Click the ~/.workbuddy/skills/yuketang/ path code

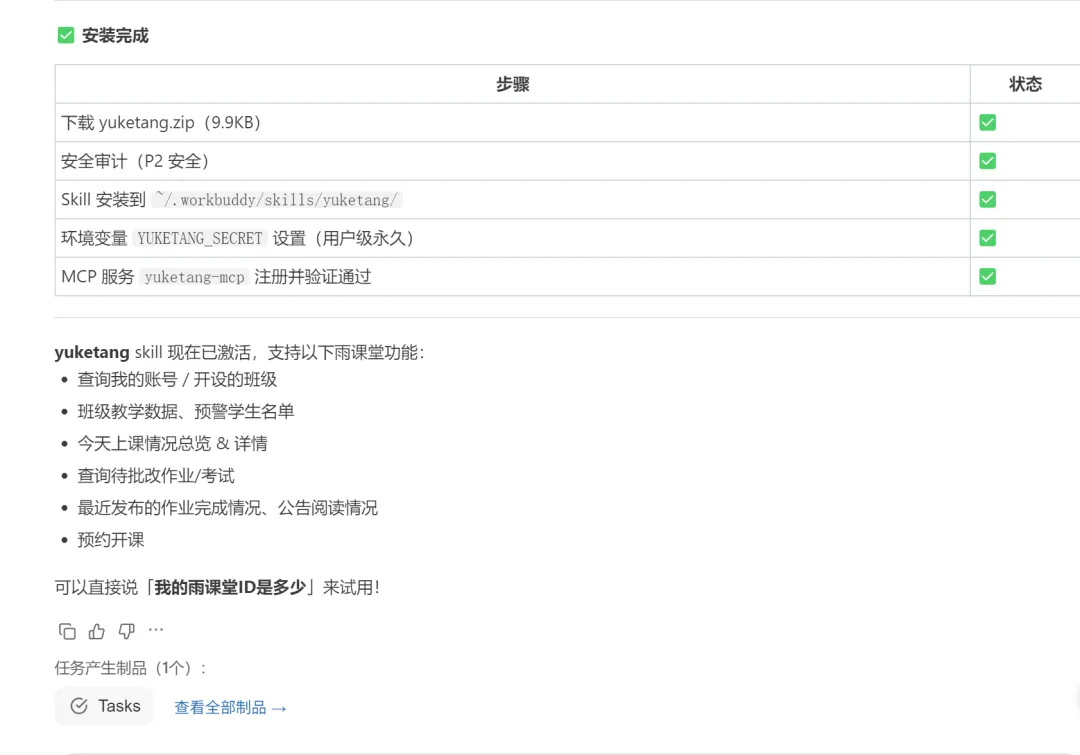click(x=277, y=200)
